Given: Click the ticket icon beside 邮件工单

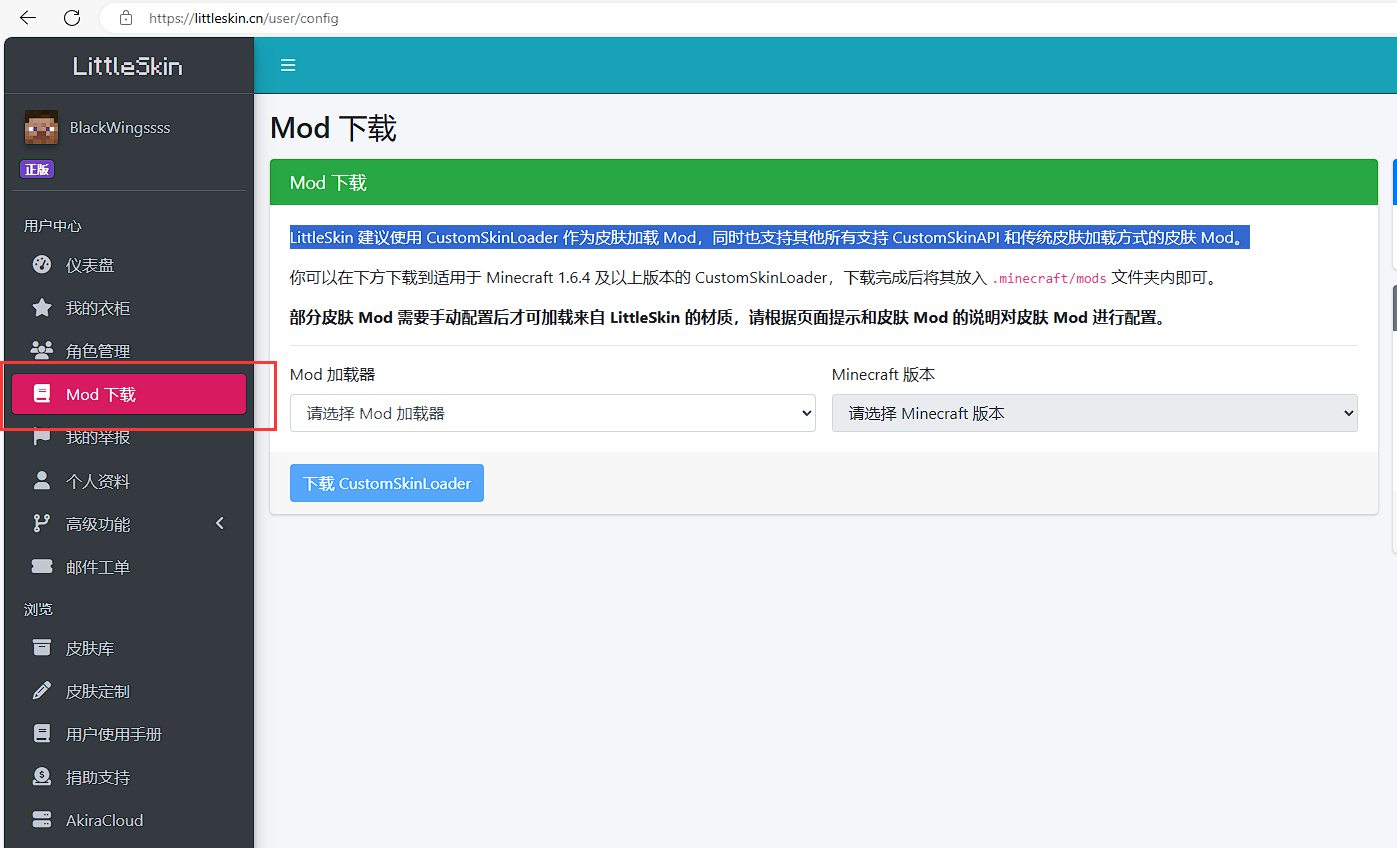Looking at the screenshot, I should [x=41, y=567].
